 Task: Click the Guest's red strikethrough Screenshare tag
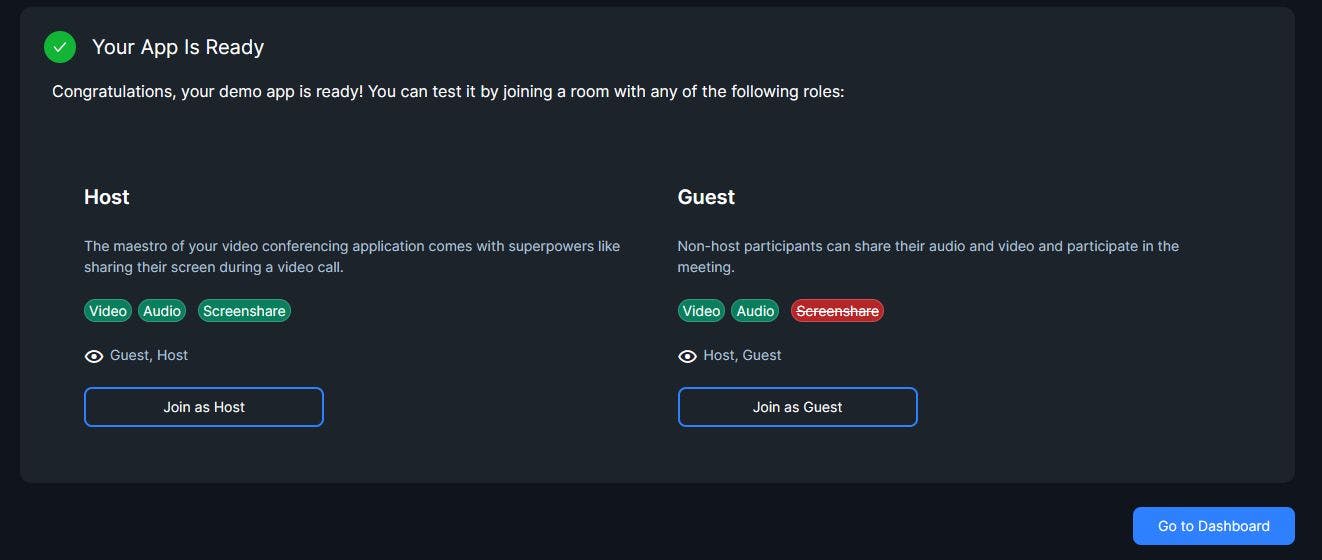837,311
